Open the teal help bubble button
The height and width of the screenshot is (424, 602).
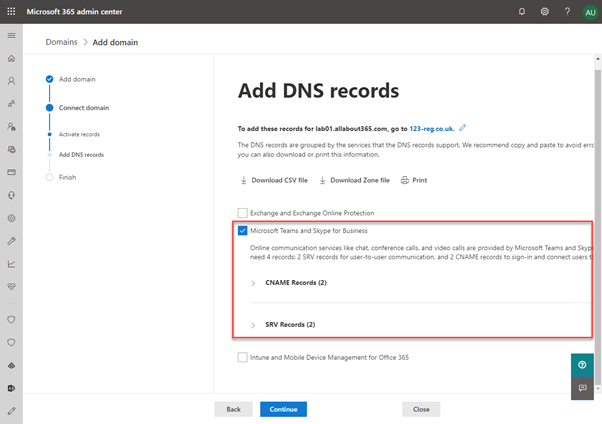point(582,365)
